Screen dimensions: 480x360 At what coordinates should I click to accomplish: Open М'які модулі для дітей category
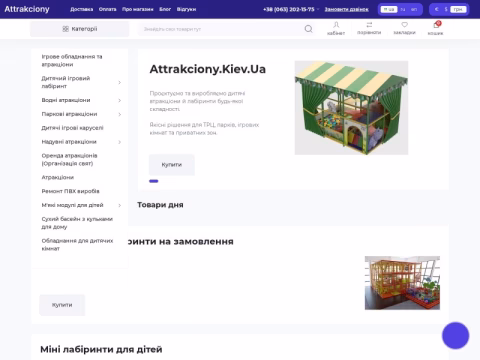tap(72, 205)
